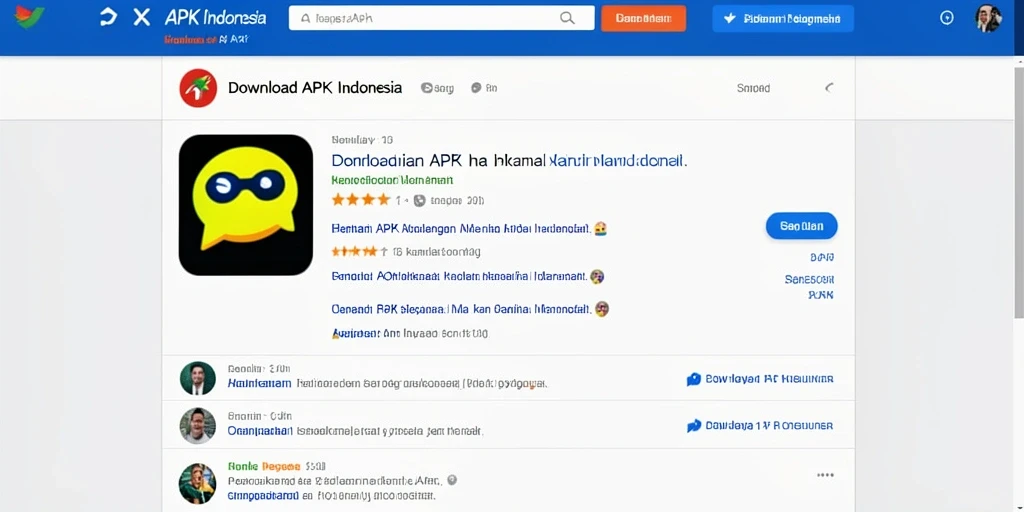
Task: Click the curved back arrow in blue header
Action: [108, 18]
